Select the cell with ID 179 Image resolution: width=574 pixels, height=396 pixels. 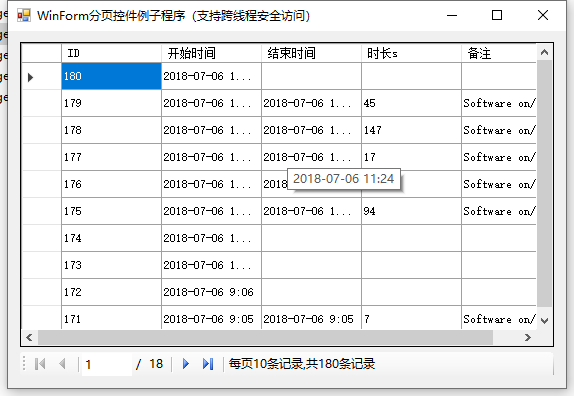click(111, 103)
